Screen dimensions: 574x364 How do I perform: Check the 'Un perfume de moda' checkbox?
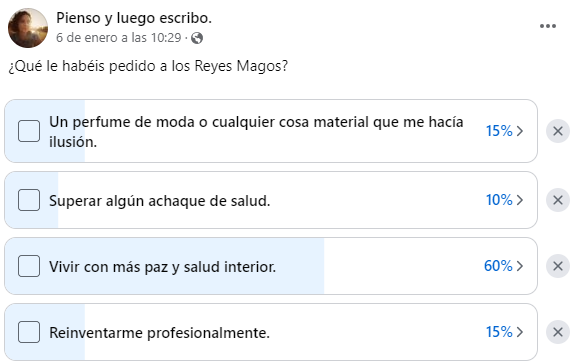click(29, 131)
